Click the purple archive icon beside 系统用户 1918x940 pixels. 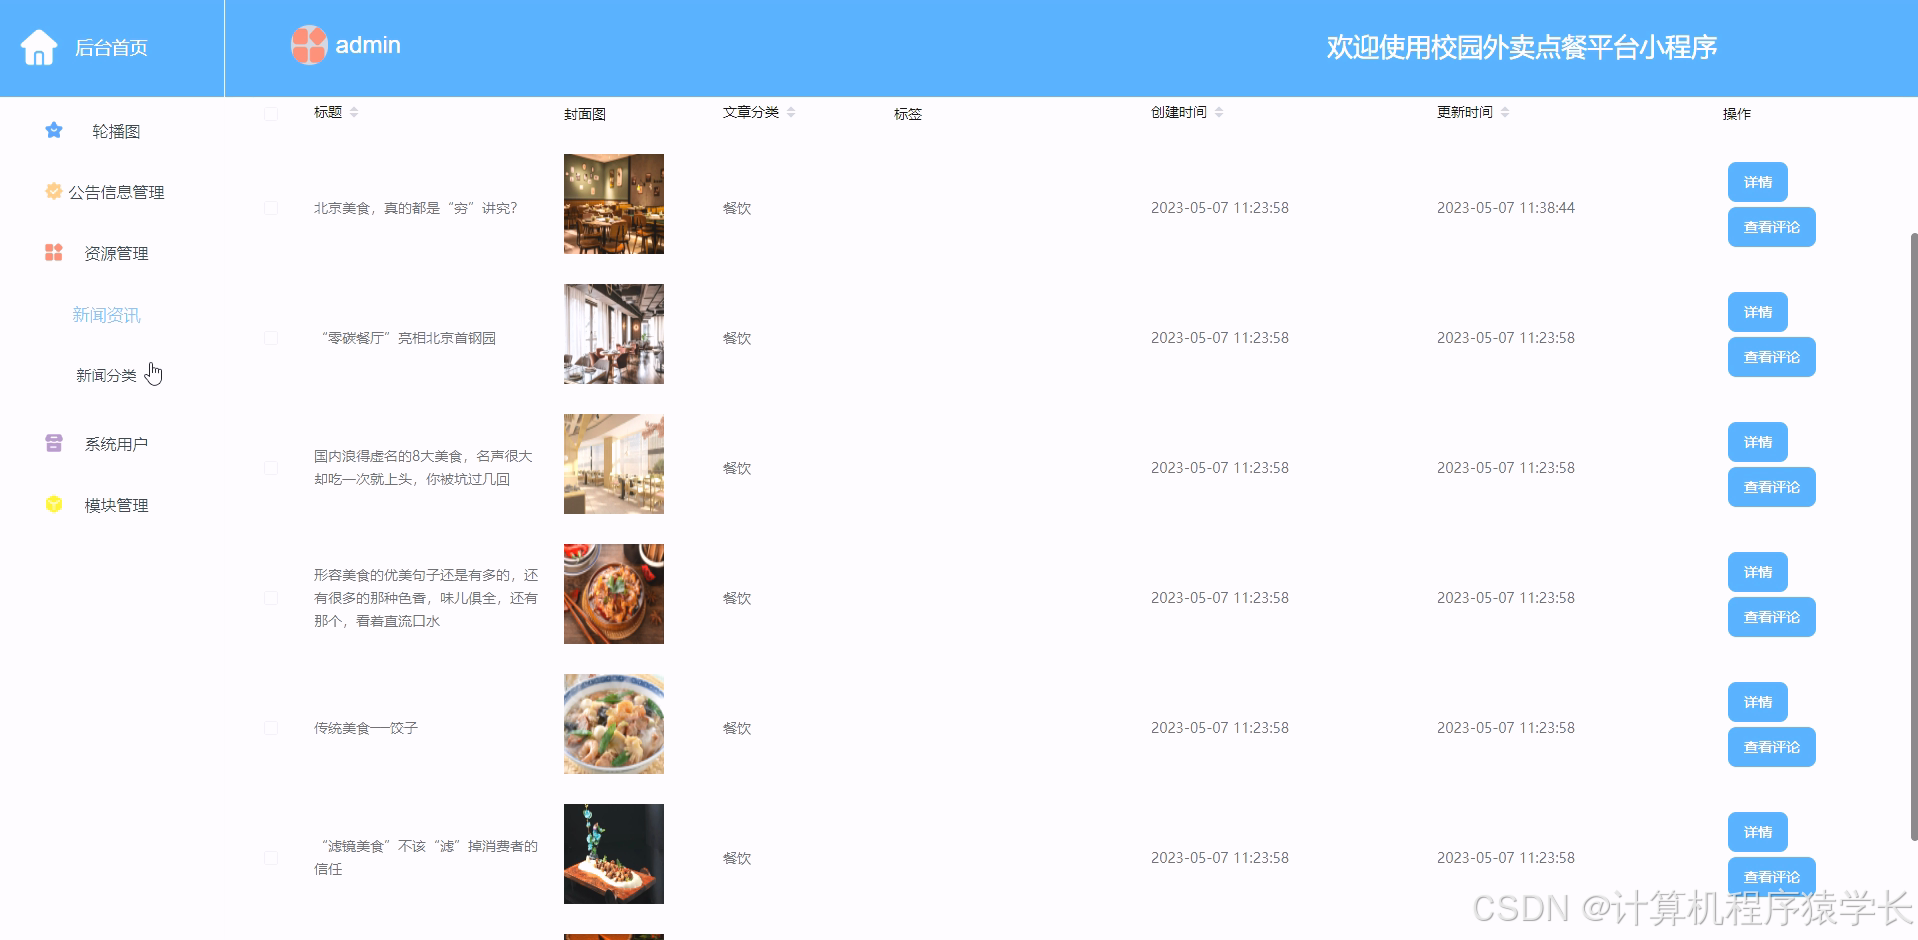54,443
